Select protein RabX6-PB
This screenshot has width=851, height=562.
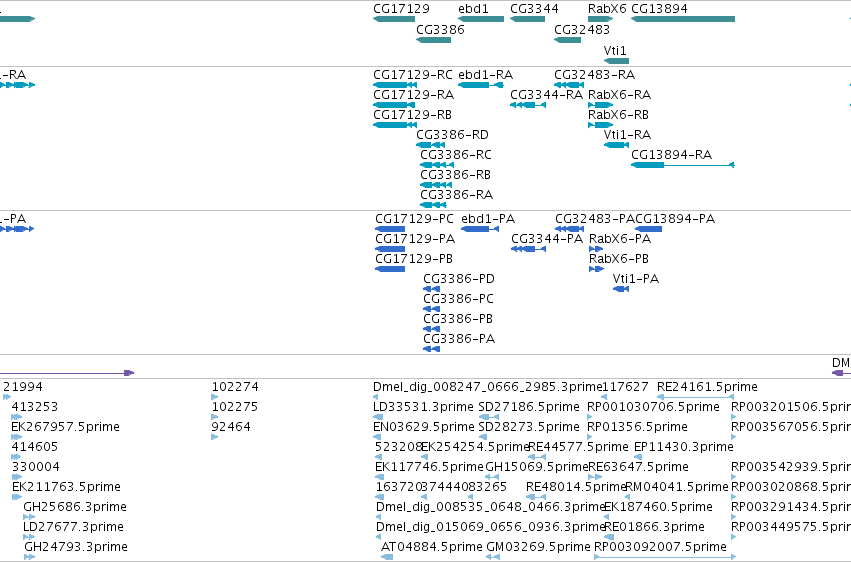coord(596,269)
